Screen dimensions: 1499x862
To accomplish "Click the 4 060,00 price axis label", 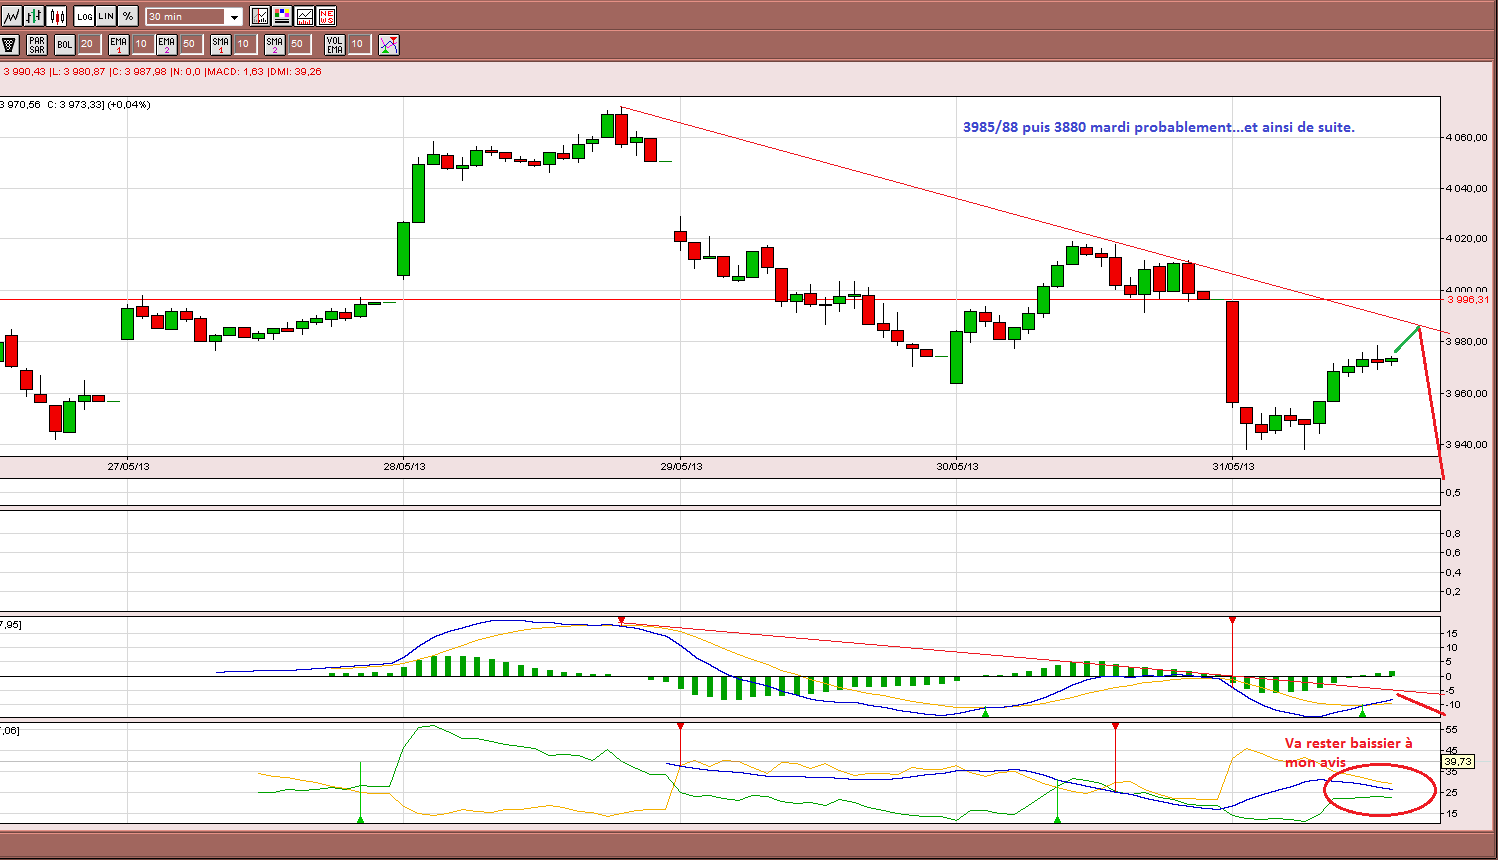I will [1467, 138].
